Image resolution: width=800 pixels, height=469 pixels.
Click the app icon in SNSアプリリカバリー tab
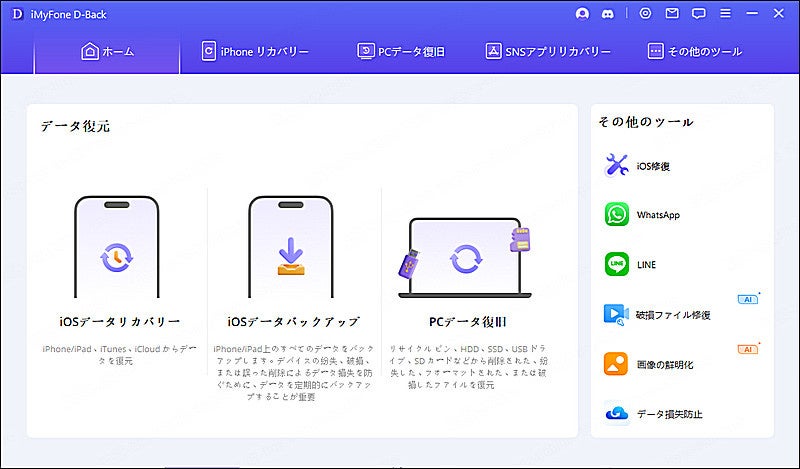[493, 51]
